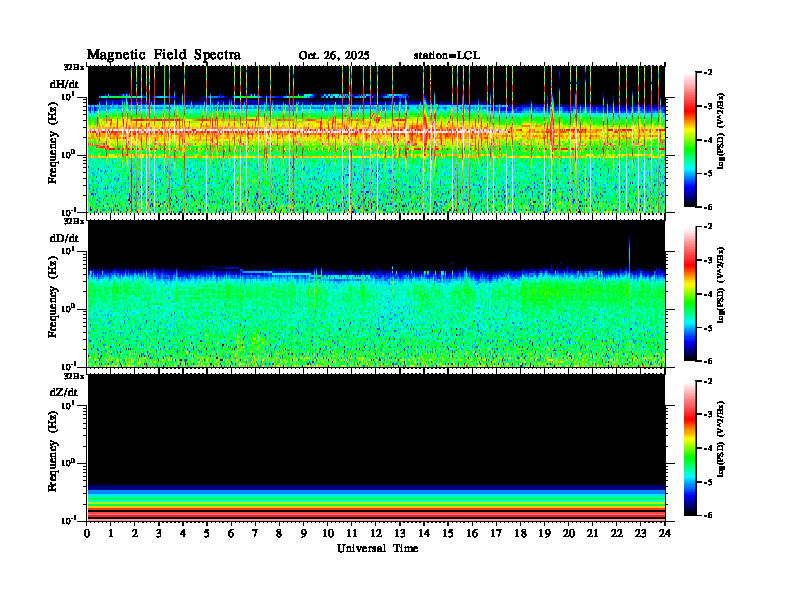
Task: Click the '5' hour tick label
Action: pos(207,533)
